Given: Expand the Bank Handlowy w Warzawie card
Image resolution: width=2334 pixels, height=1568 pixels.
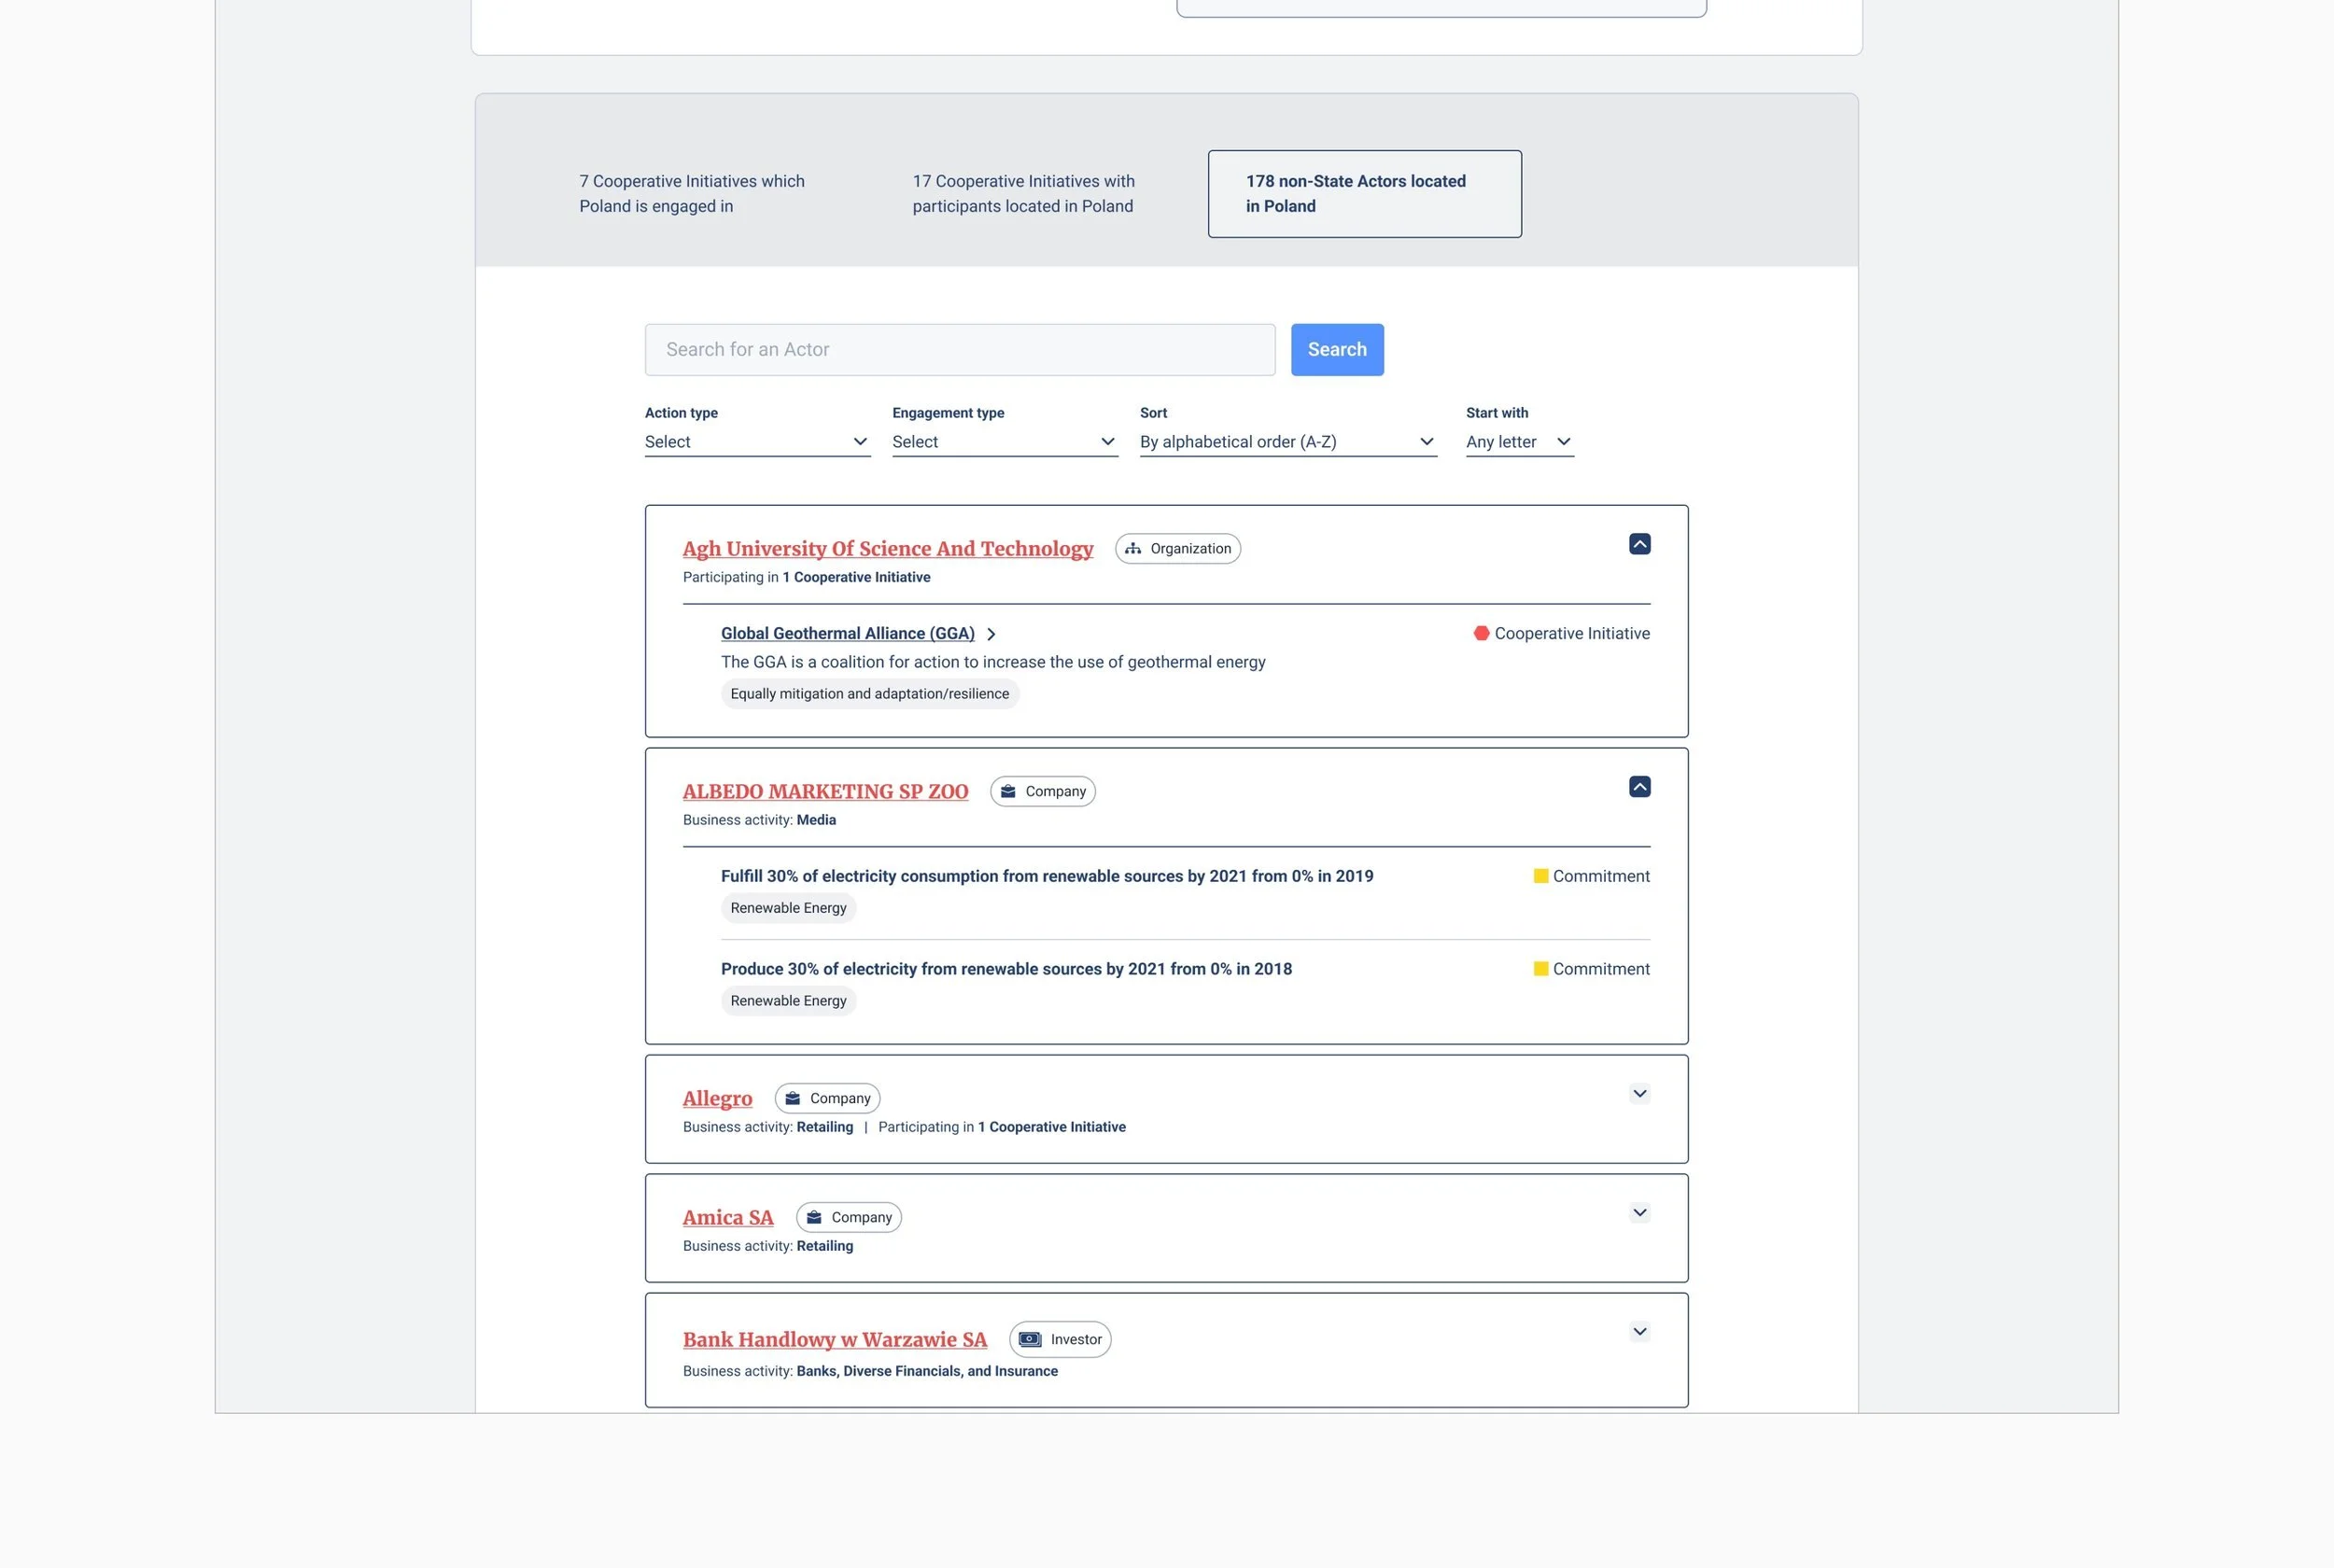Looking at the screenshot, I should click(x=1639, y=1331).
